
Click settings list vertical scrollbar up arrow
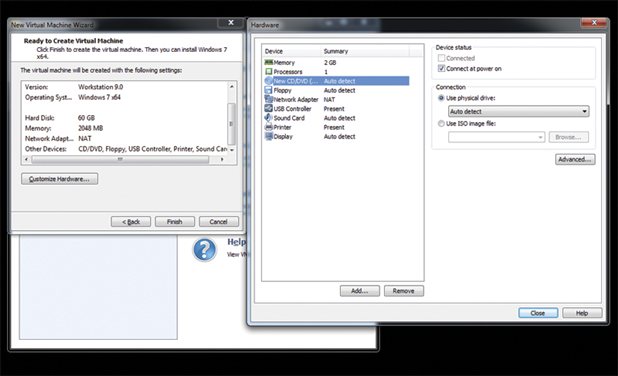(232, 86)
